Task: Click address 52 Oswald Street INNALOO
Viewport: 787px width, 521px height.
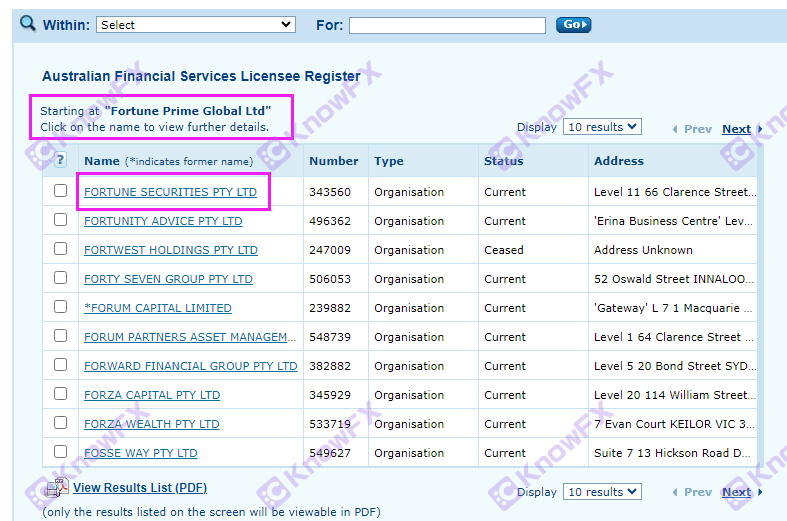Action: pos(674,279)
